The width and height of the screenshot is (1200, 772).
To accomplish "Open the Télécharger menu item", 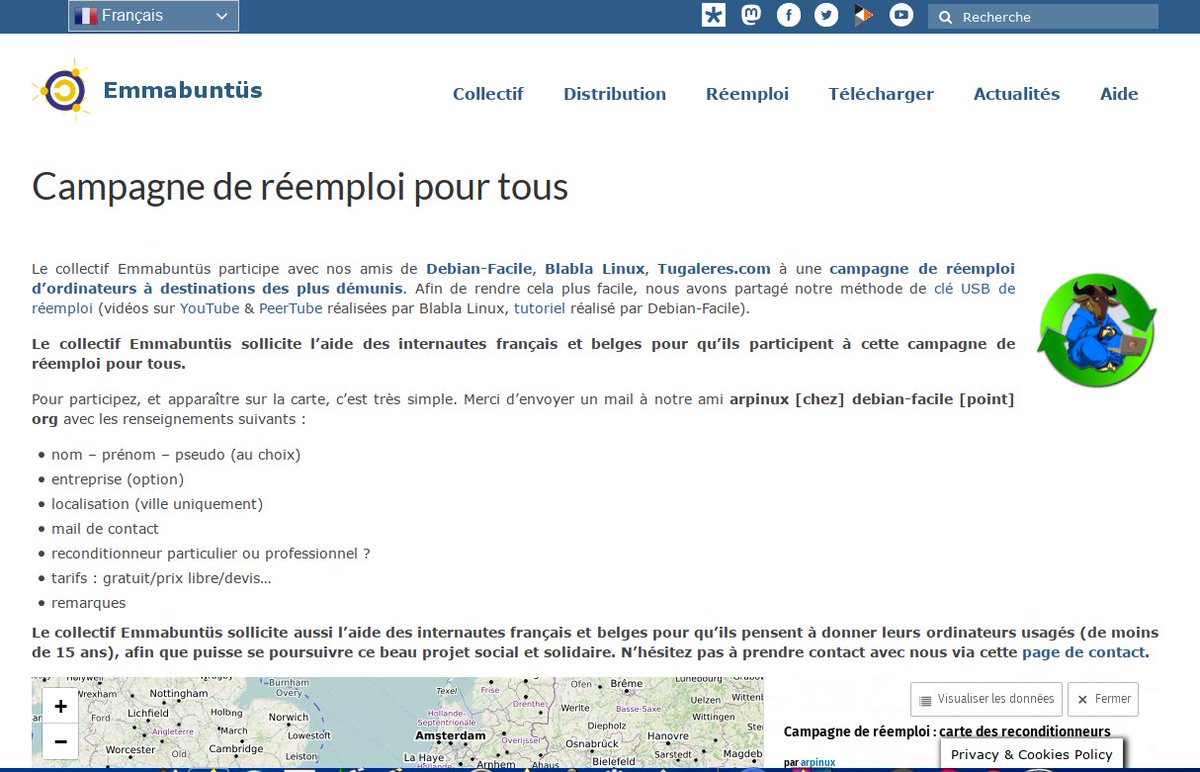I will click(x=880, y=94).
